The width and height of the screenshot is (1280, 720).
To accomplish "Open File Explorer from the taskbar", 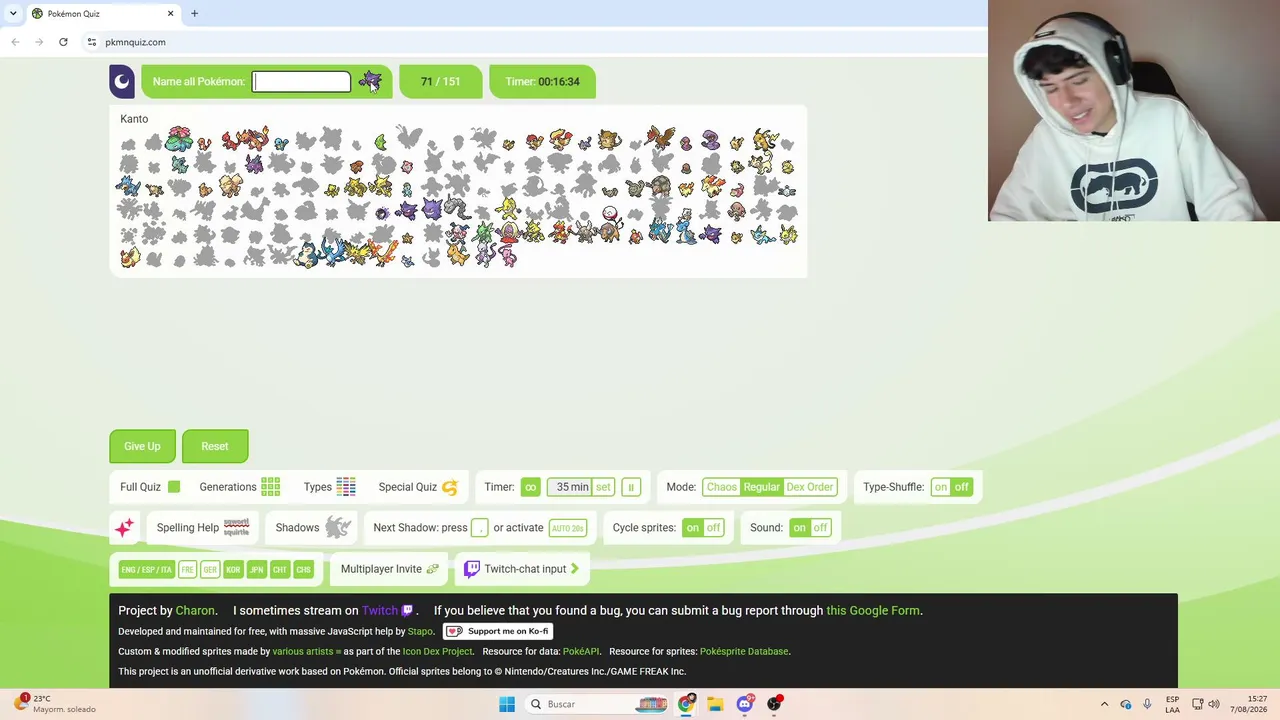I will coord(715,704).
